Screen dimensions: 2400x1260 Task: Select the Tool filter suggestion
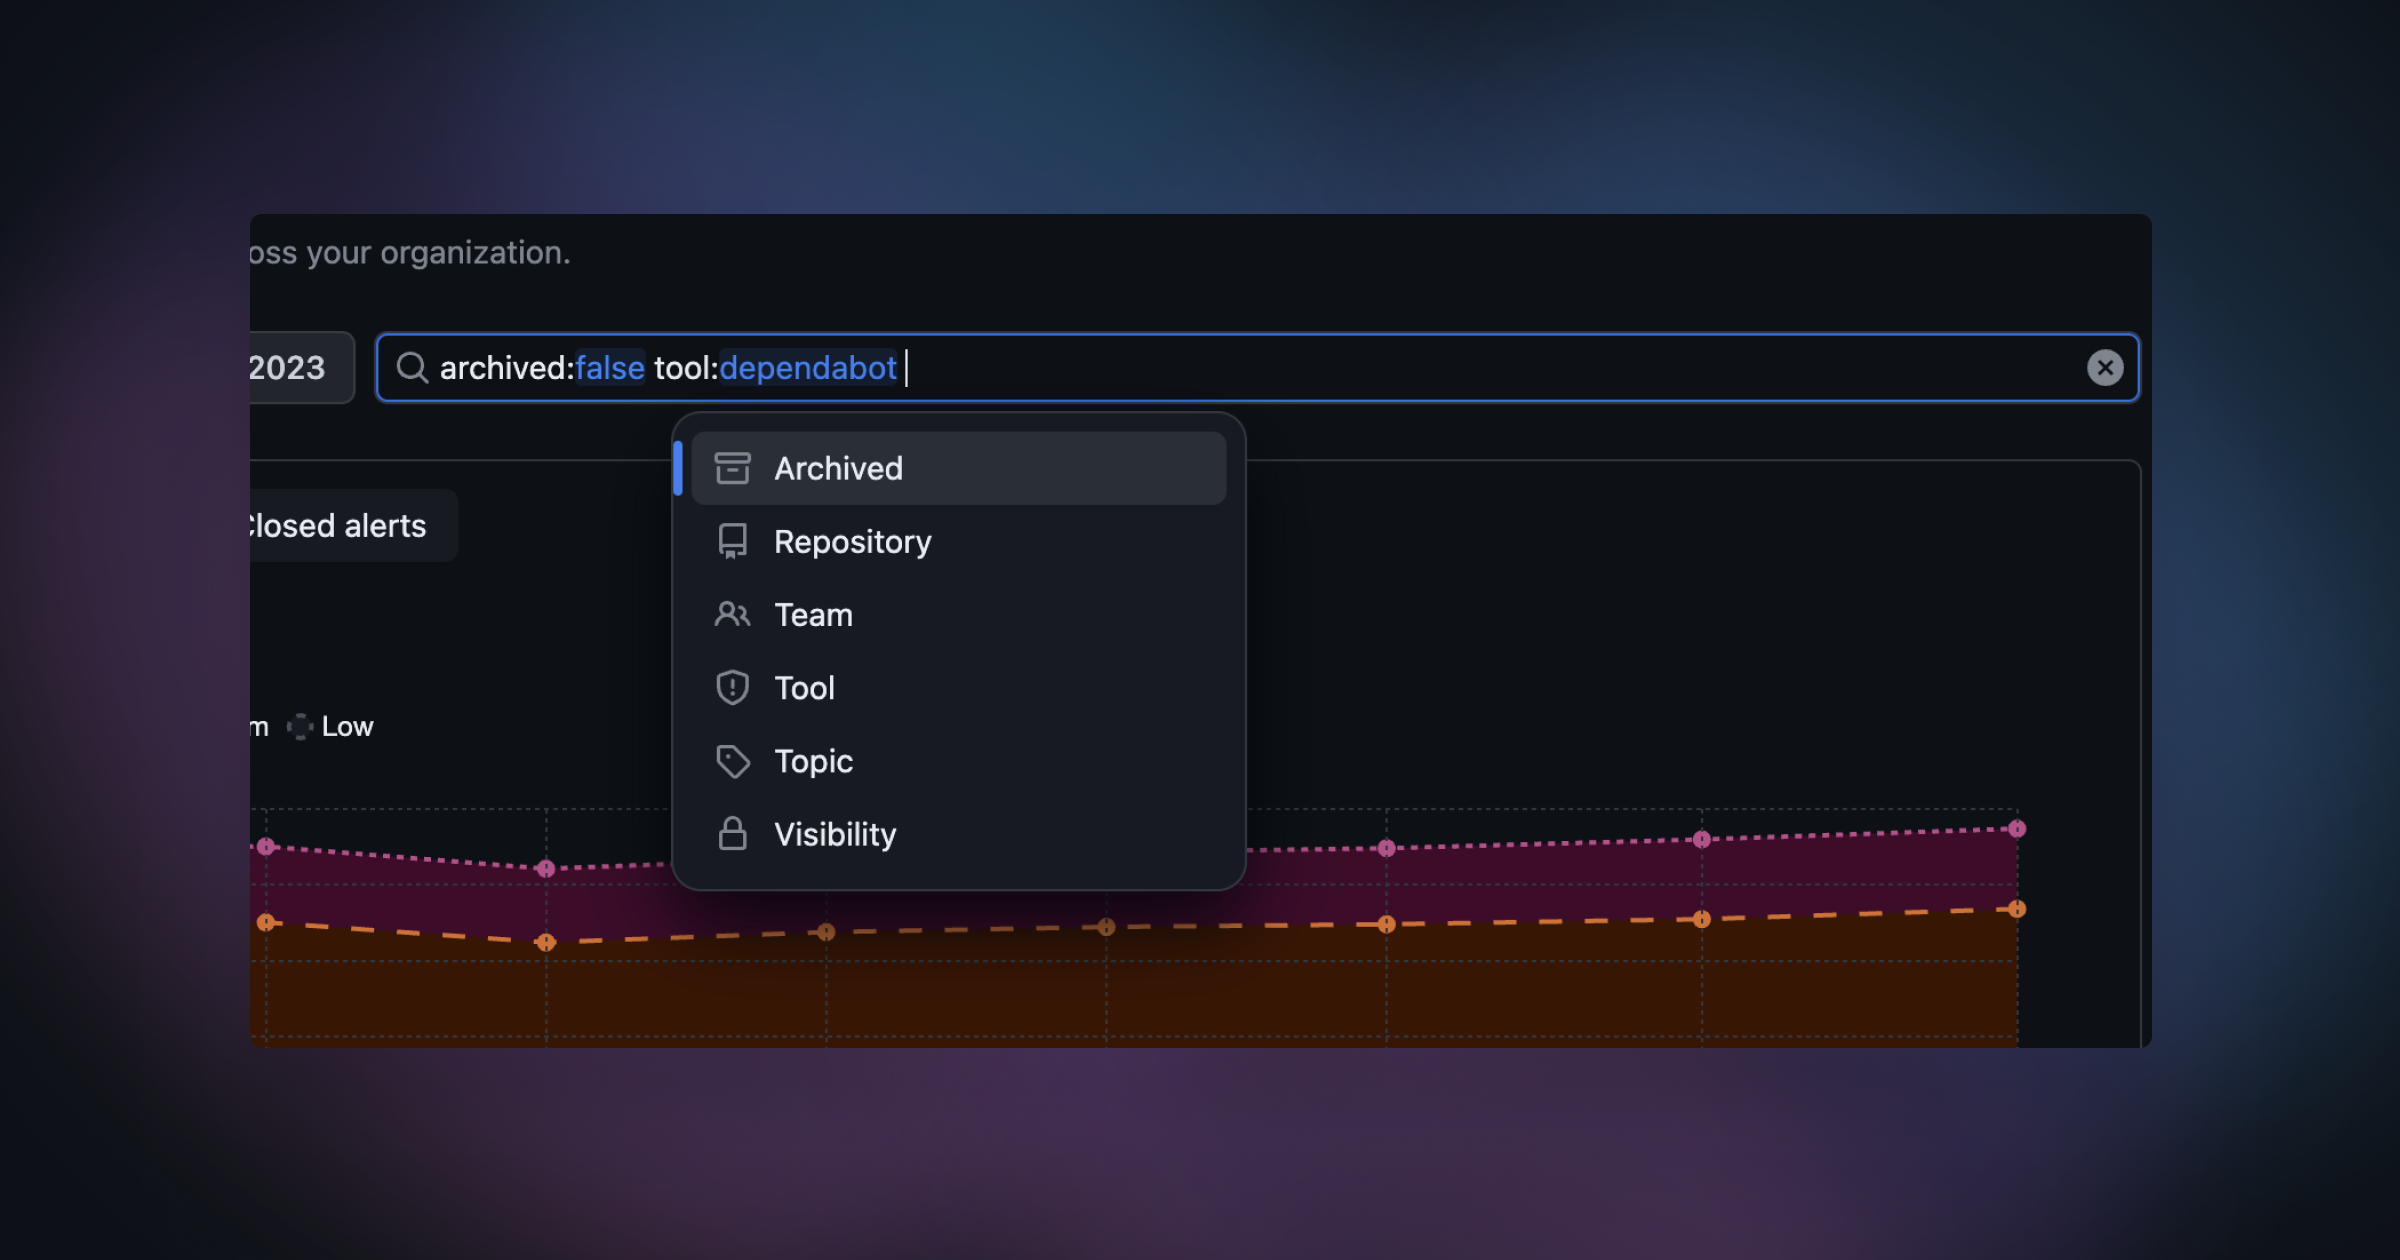pos(958,687)
